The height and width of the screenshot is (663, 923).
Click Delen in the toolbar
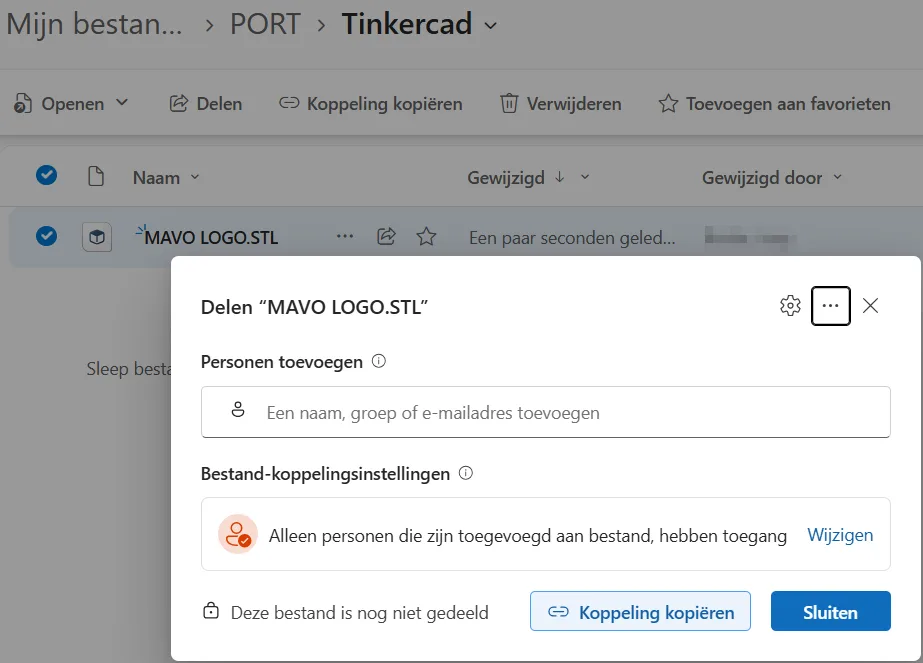[206, 104]
